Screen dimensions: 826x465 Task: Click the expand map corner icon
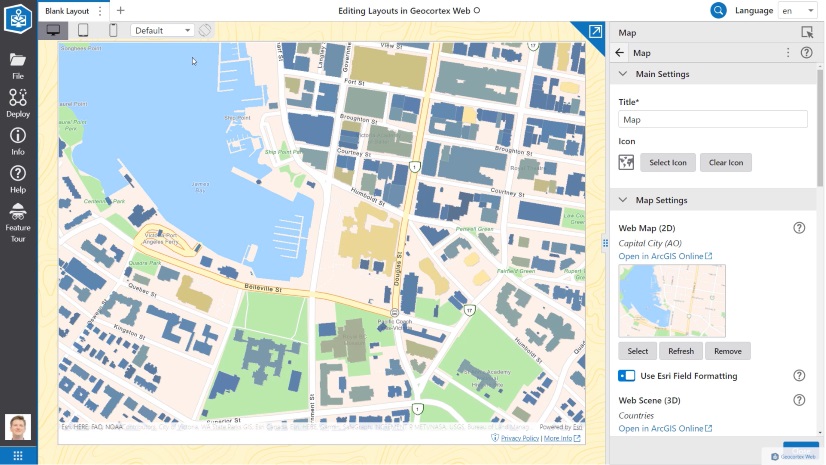click(x=595, y=32)
